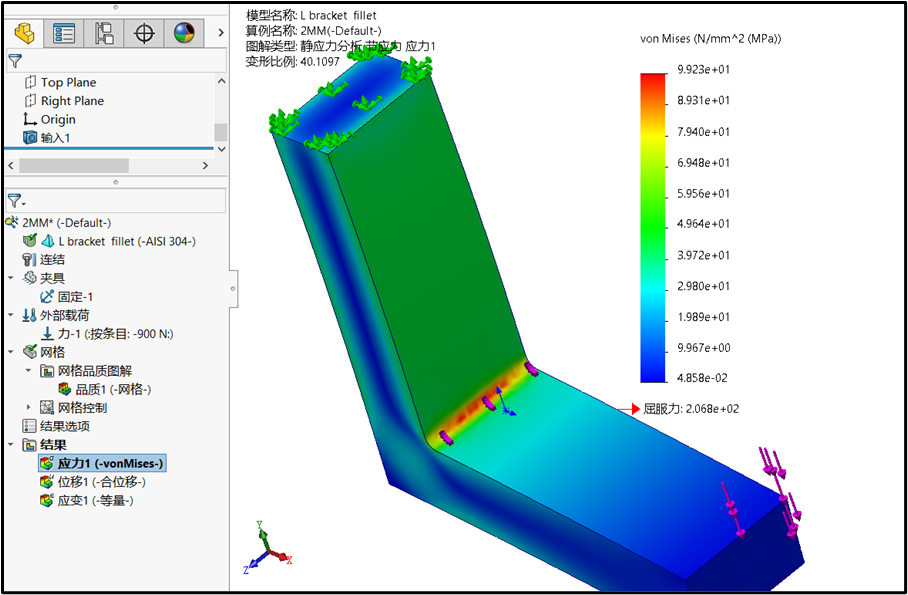
Task: Select the 固定-1 fixture icon
Action: click(x=46, y=297)
